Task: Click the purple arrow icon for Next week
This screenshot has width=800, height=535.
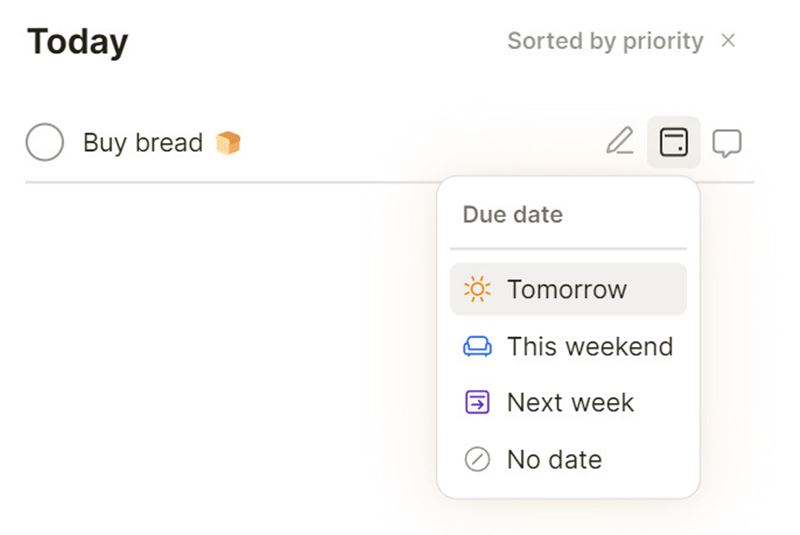Action: coord(477,403)
